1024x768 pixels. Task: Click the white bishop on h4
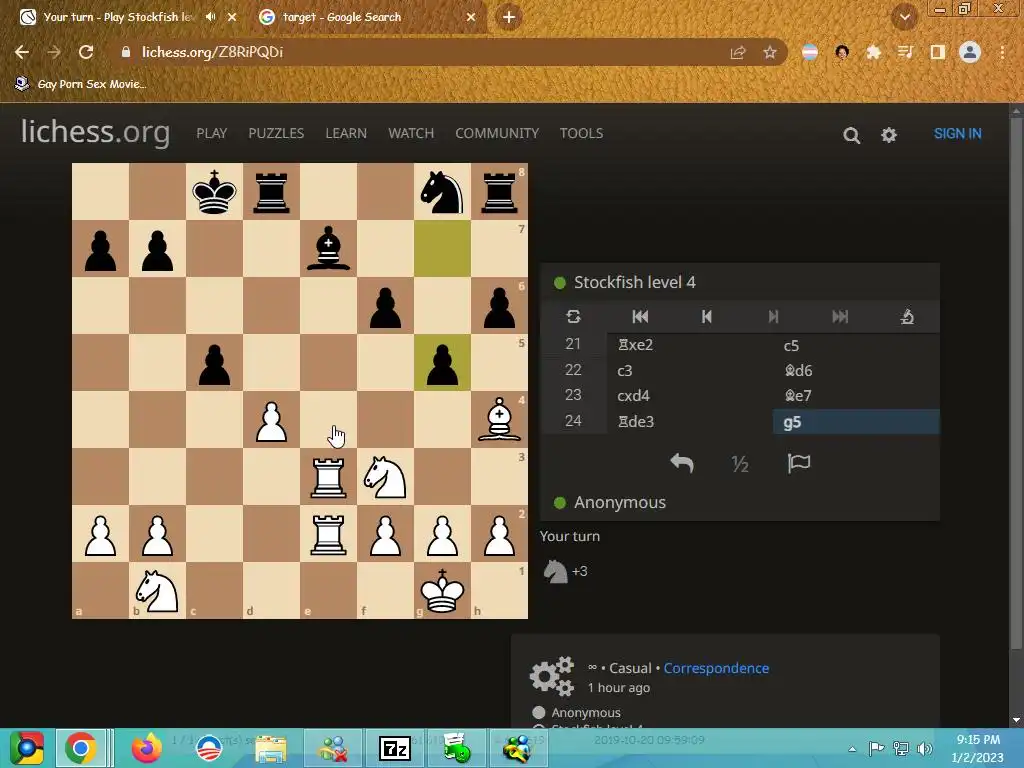point(500,419)
